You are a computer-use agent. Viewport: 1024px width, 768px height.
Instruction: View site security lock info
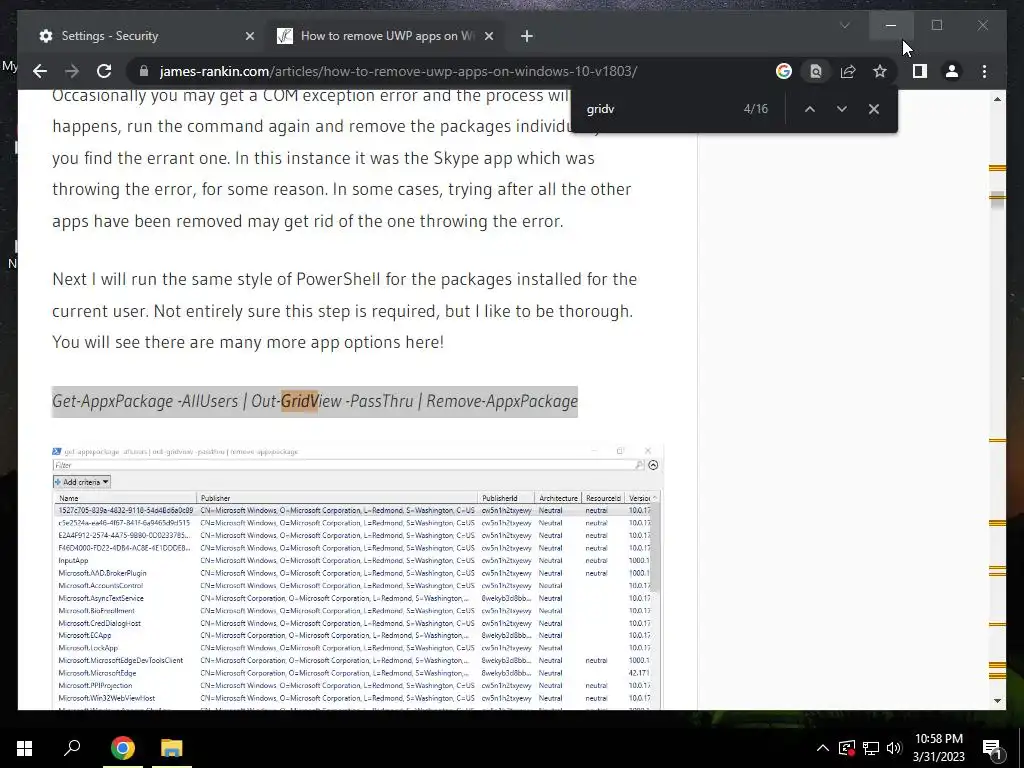point(144,71)
